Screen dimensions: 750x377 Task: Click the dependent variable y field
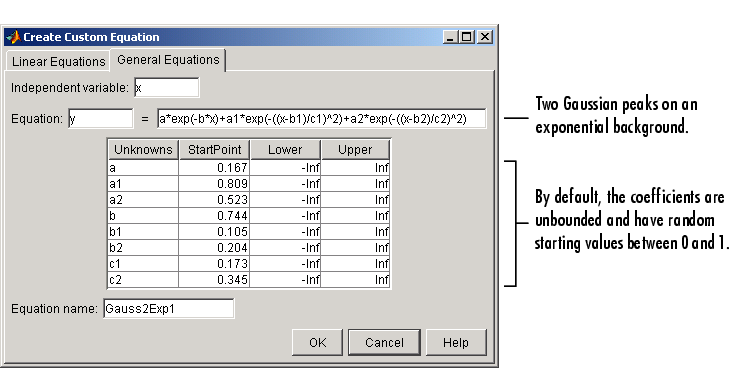[x=100, y=119]
